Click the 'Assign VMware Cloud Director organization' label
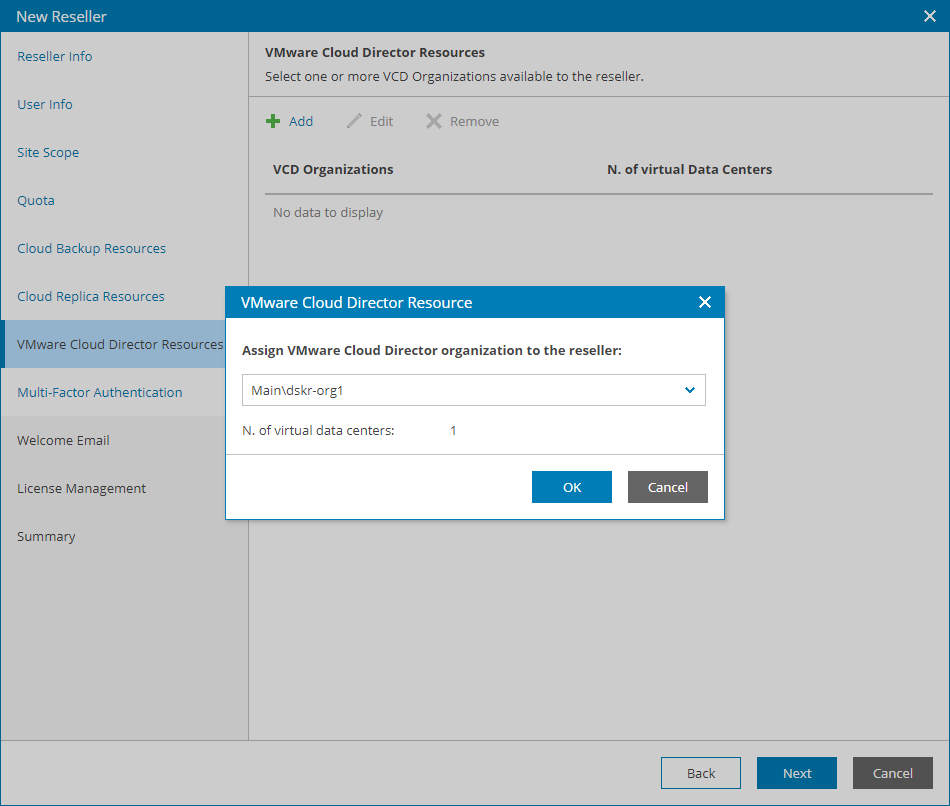Screen dimensions: 950x806 pos(432,350)
